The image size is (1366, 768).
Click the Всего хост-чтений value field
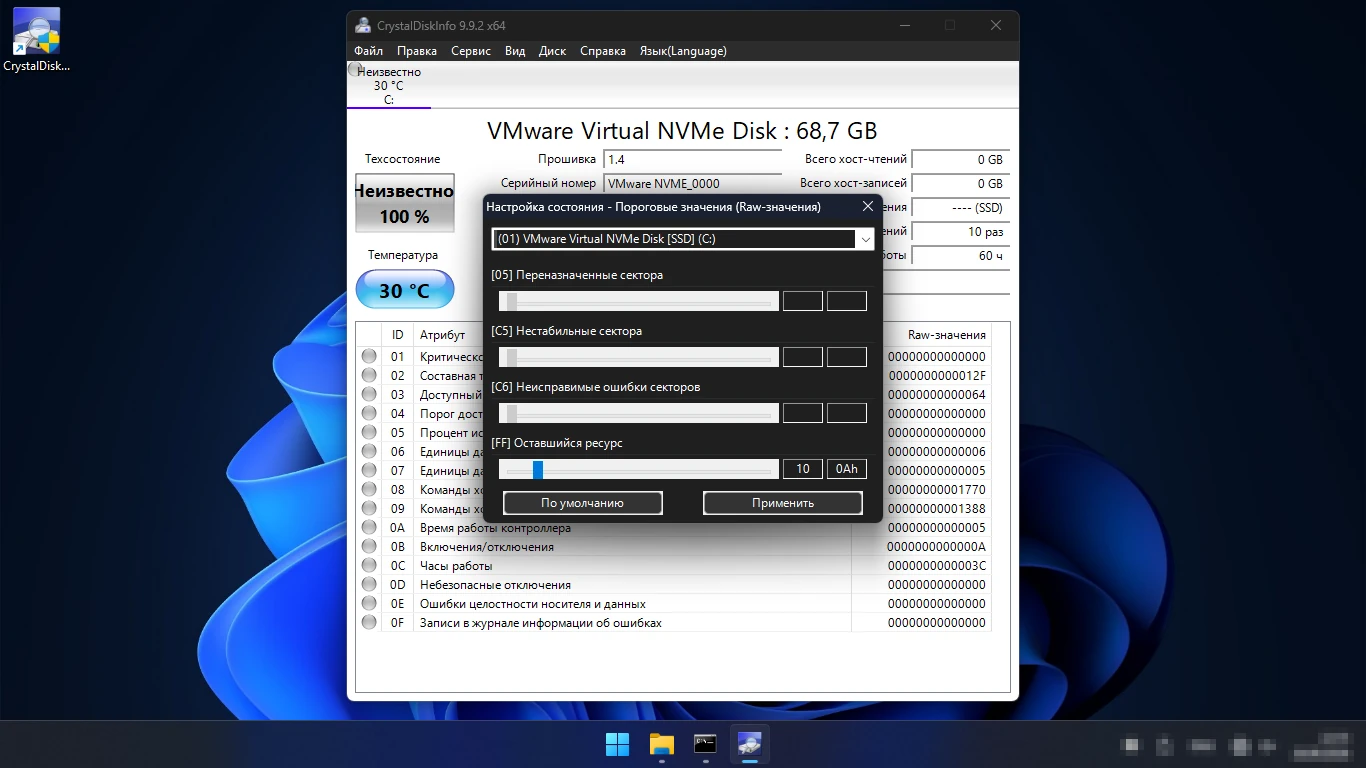click(961, 159)
